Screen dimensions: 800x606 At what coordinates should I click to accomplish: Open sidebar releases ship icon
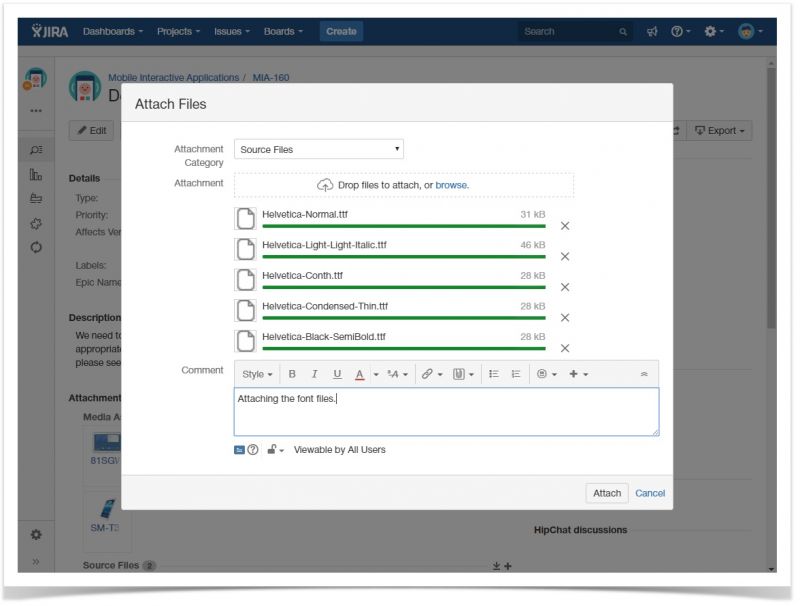click(36, 198)
